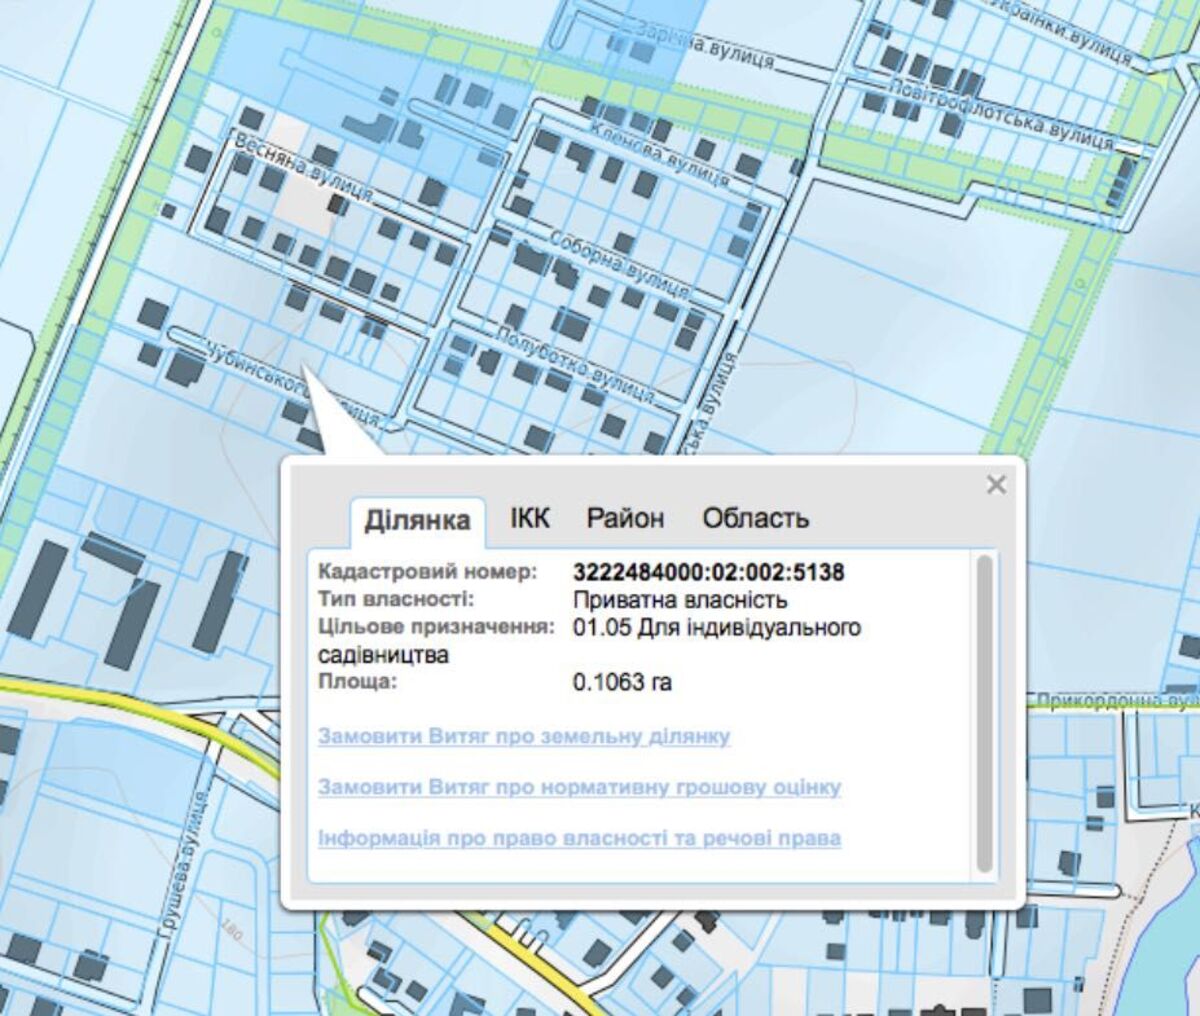The image size is (1200, 1016).
Task: Open Замовити Витяг про земельну ділянку link
Action: (x=524, y=737)
